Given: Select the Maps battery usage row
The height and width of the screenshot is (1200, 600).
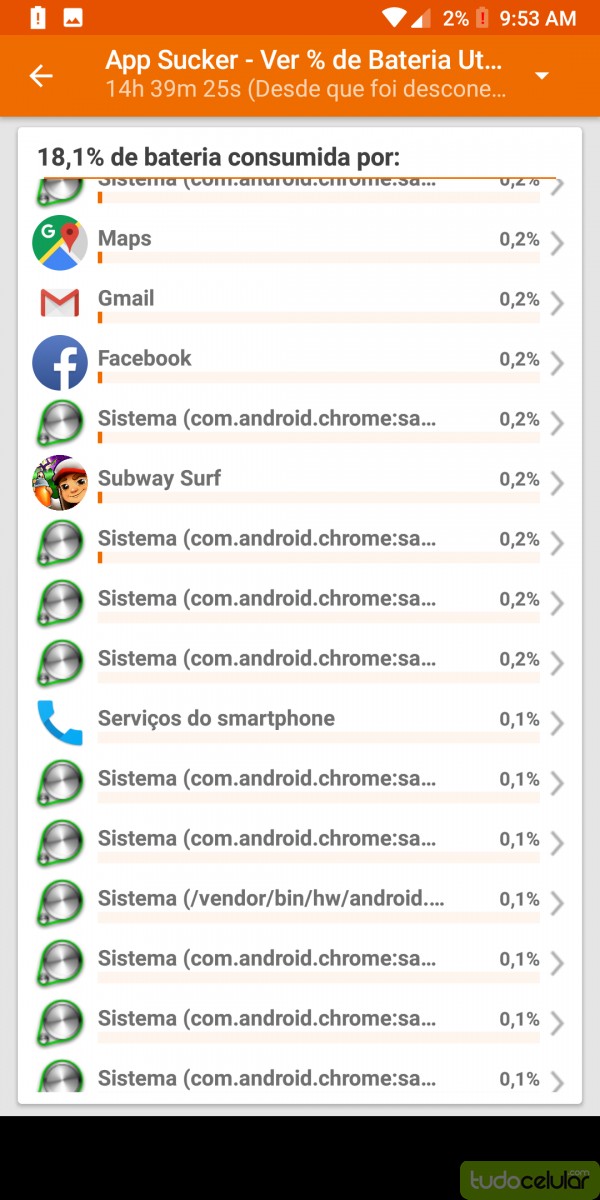Looking at the screenshot, I should point(300,243).
